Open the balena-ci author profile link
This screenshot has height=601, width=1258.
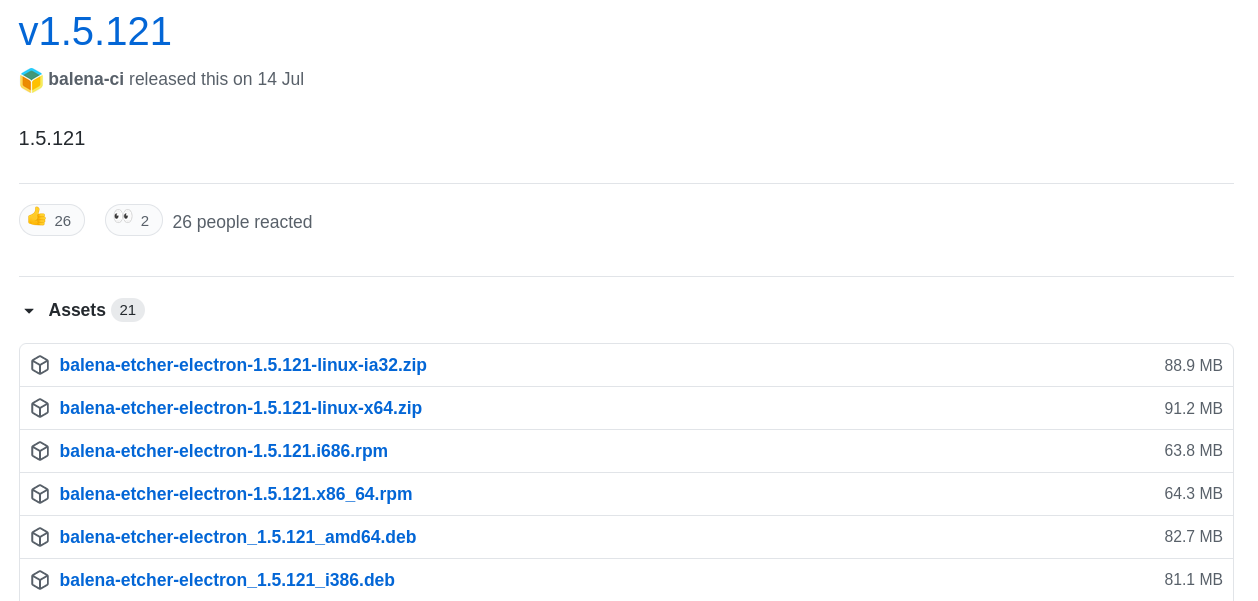86,79
